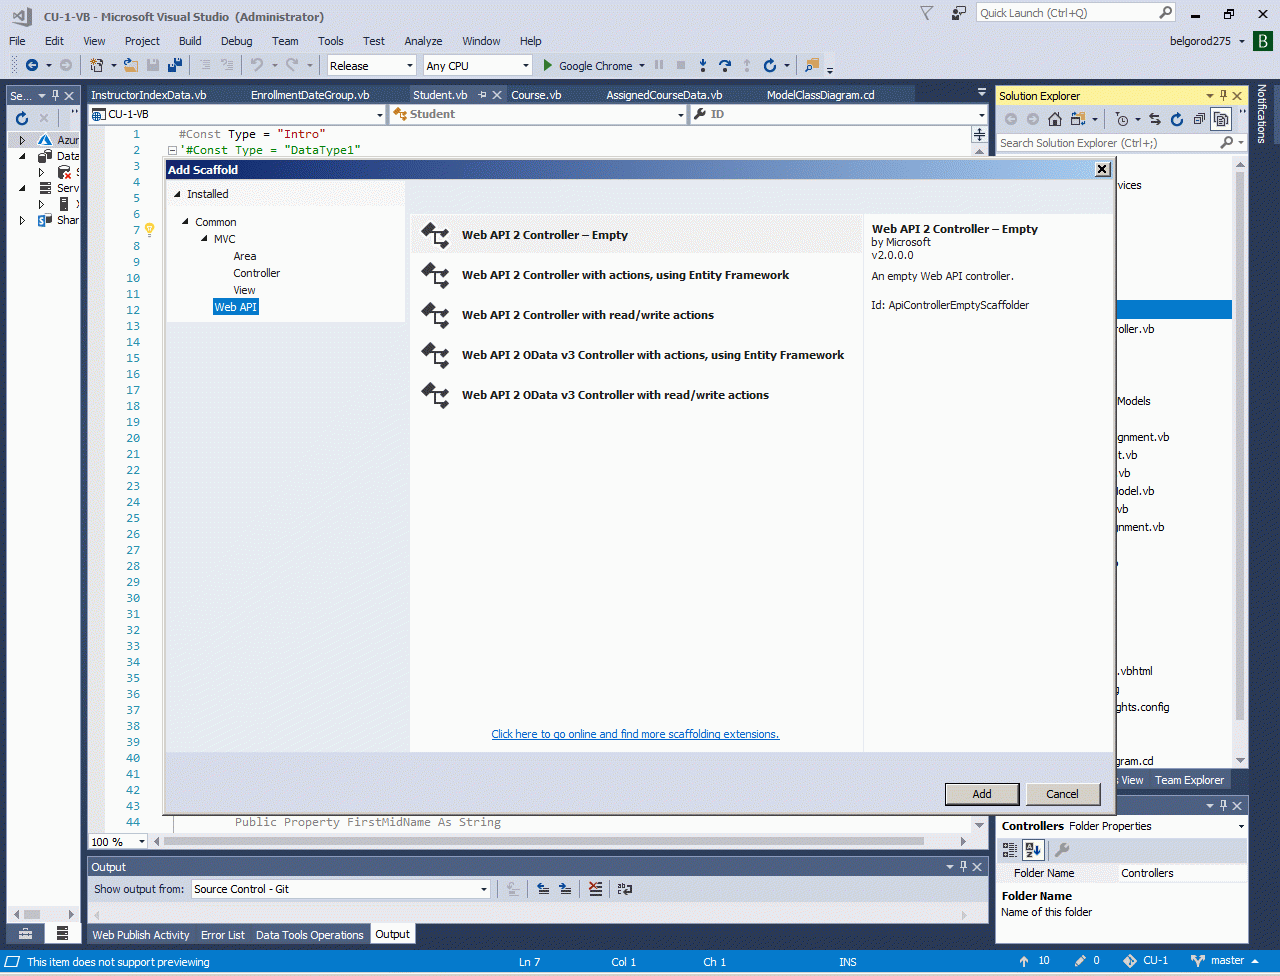Click the Step Into debug icon
This screenshot has width=1280, height=976.
(x=703, y=65)
